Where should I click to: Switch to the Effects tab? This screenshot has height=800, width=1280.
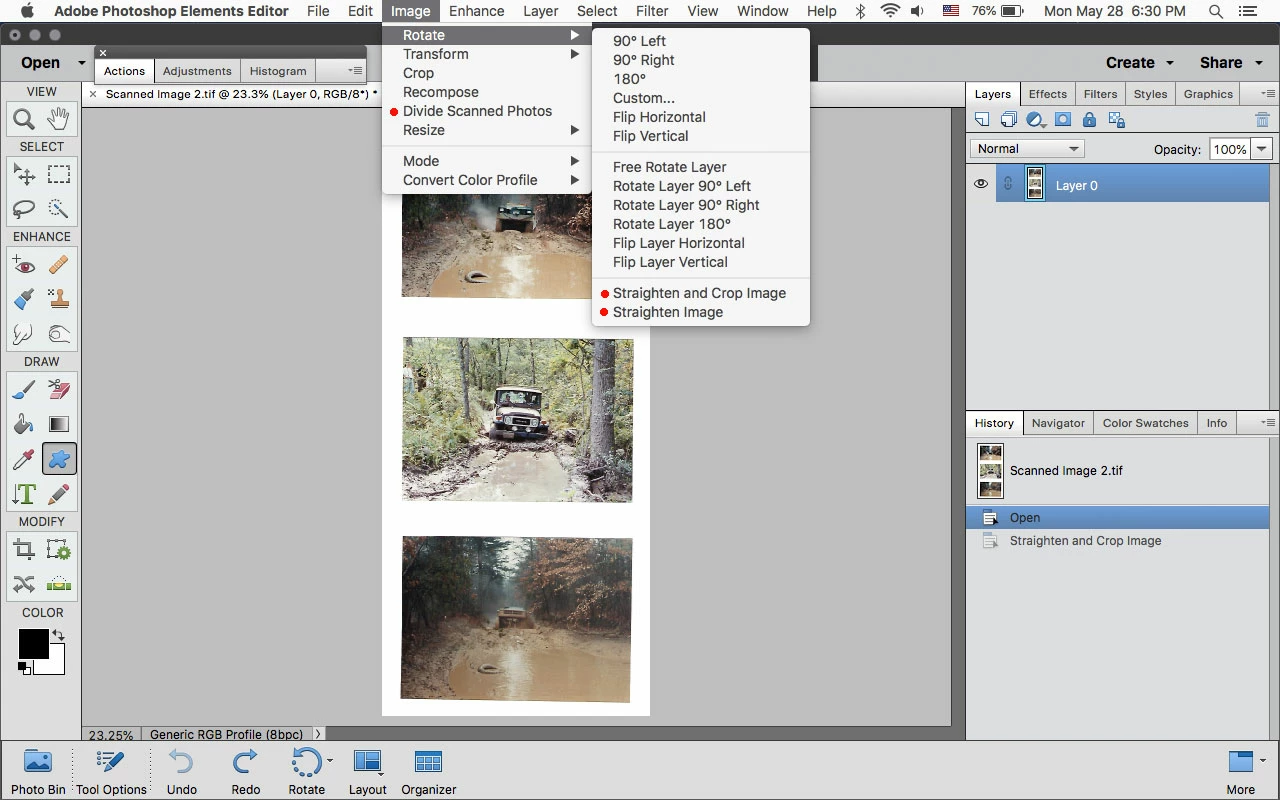pyautogui.click(x=1048, y=94)
